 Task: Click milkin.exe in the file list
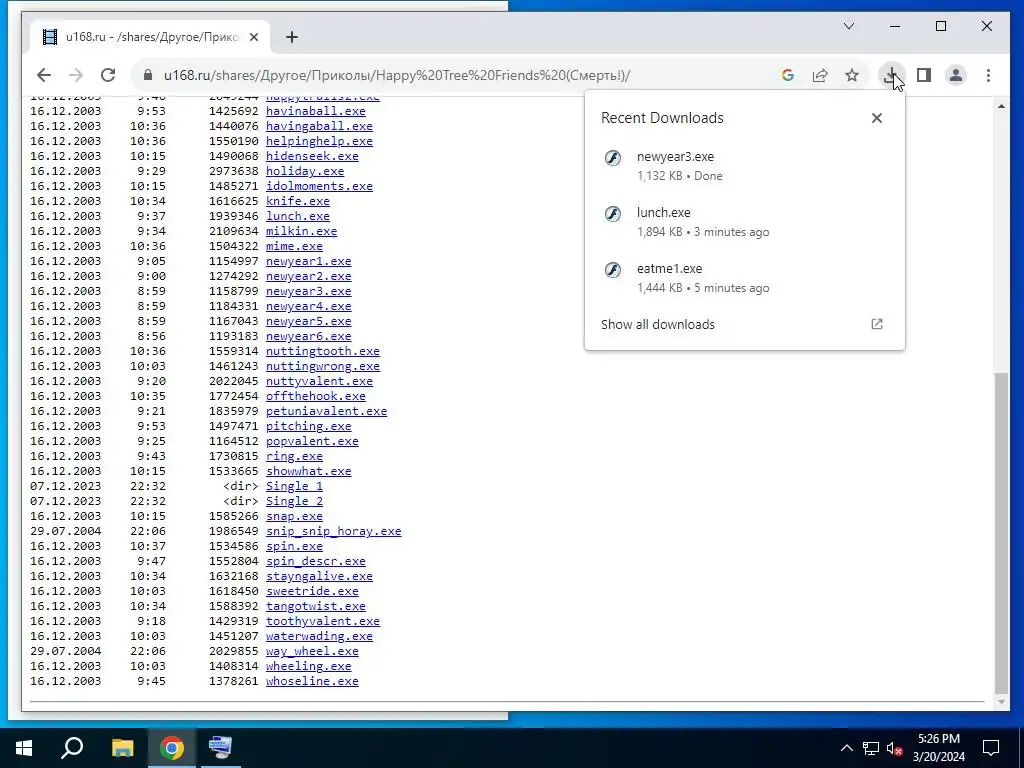click(301, 231)
